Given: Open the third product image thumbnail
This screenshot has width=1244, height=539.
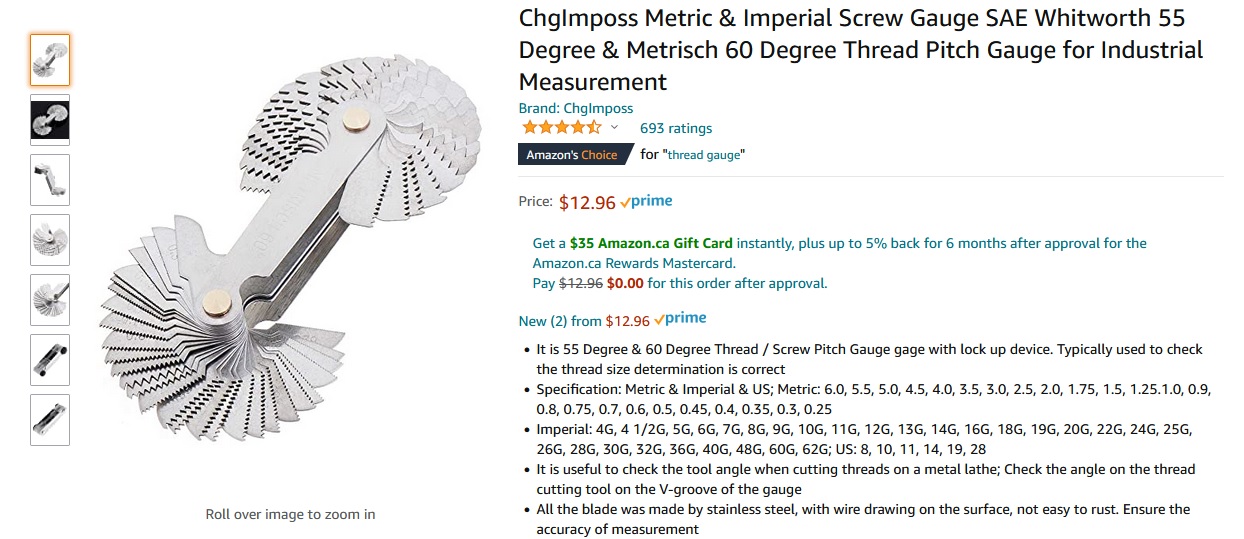Looking at the screenshot, I should tap(50, 180).
